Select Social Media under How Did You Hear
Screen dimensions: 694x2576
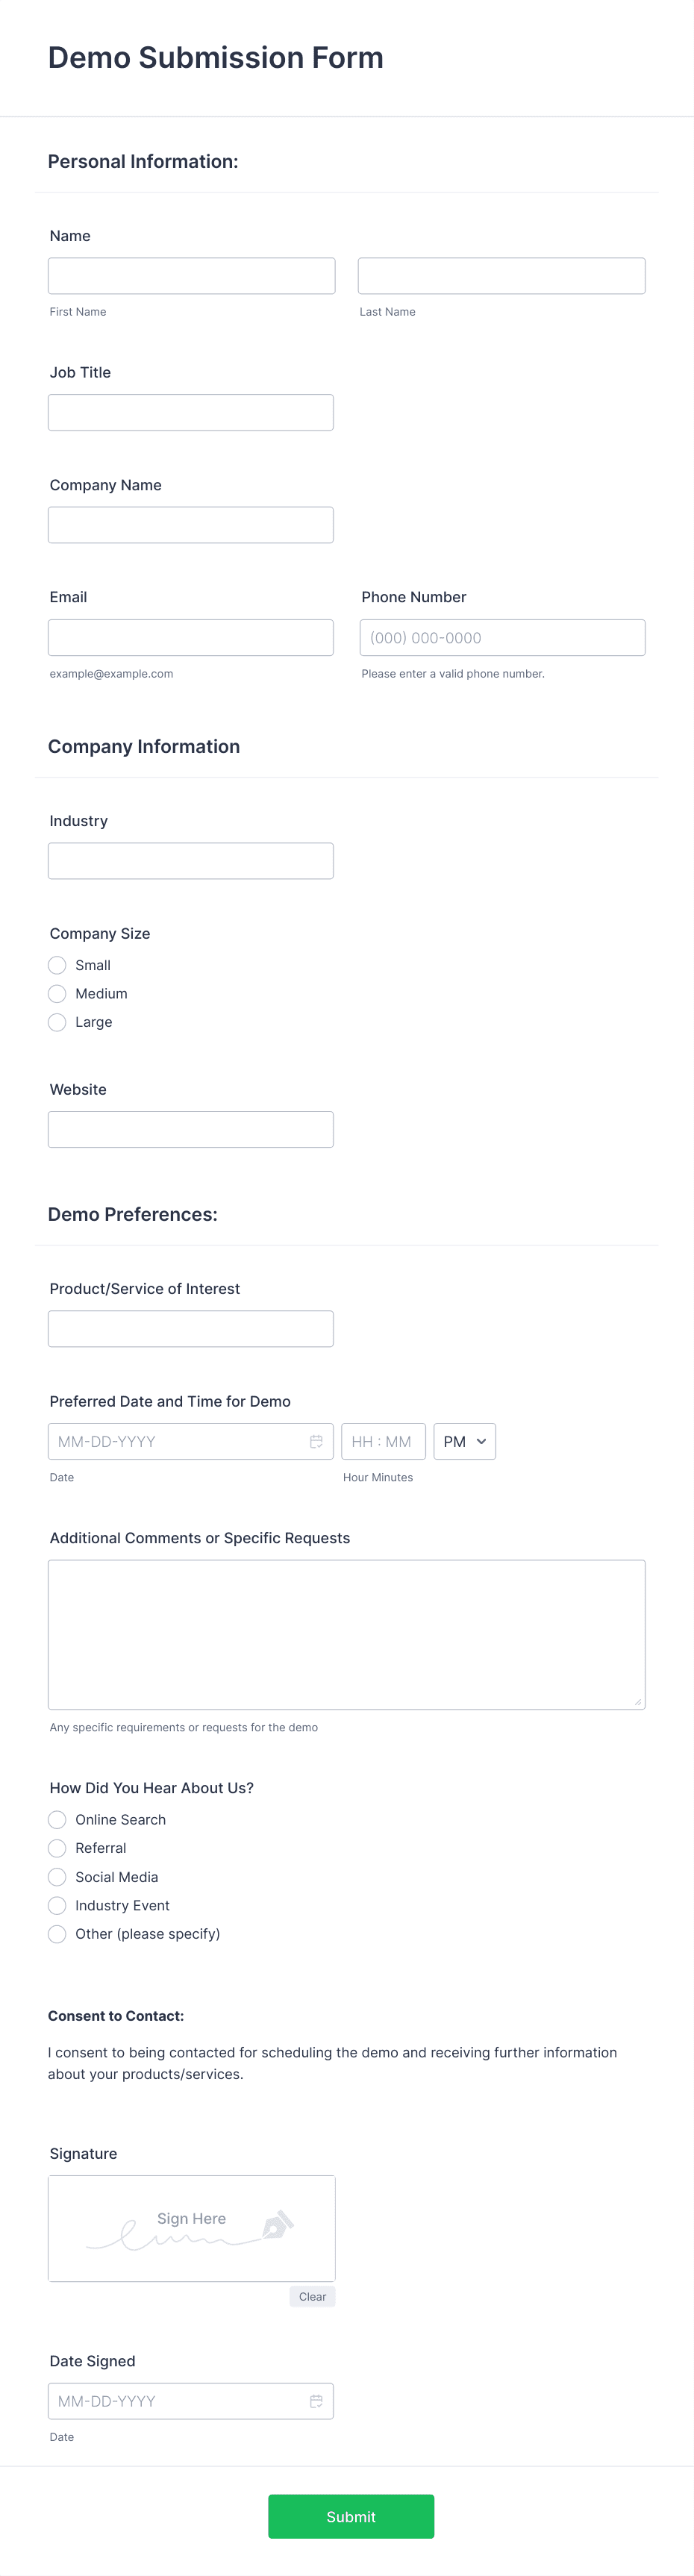pos(57,1877)
